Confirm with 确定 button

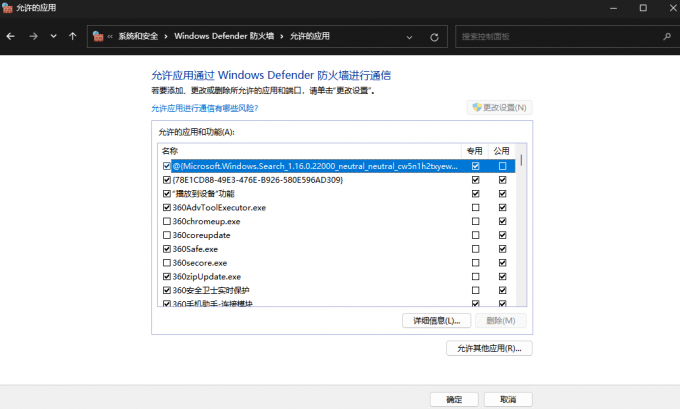point(454,399)
